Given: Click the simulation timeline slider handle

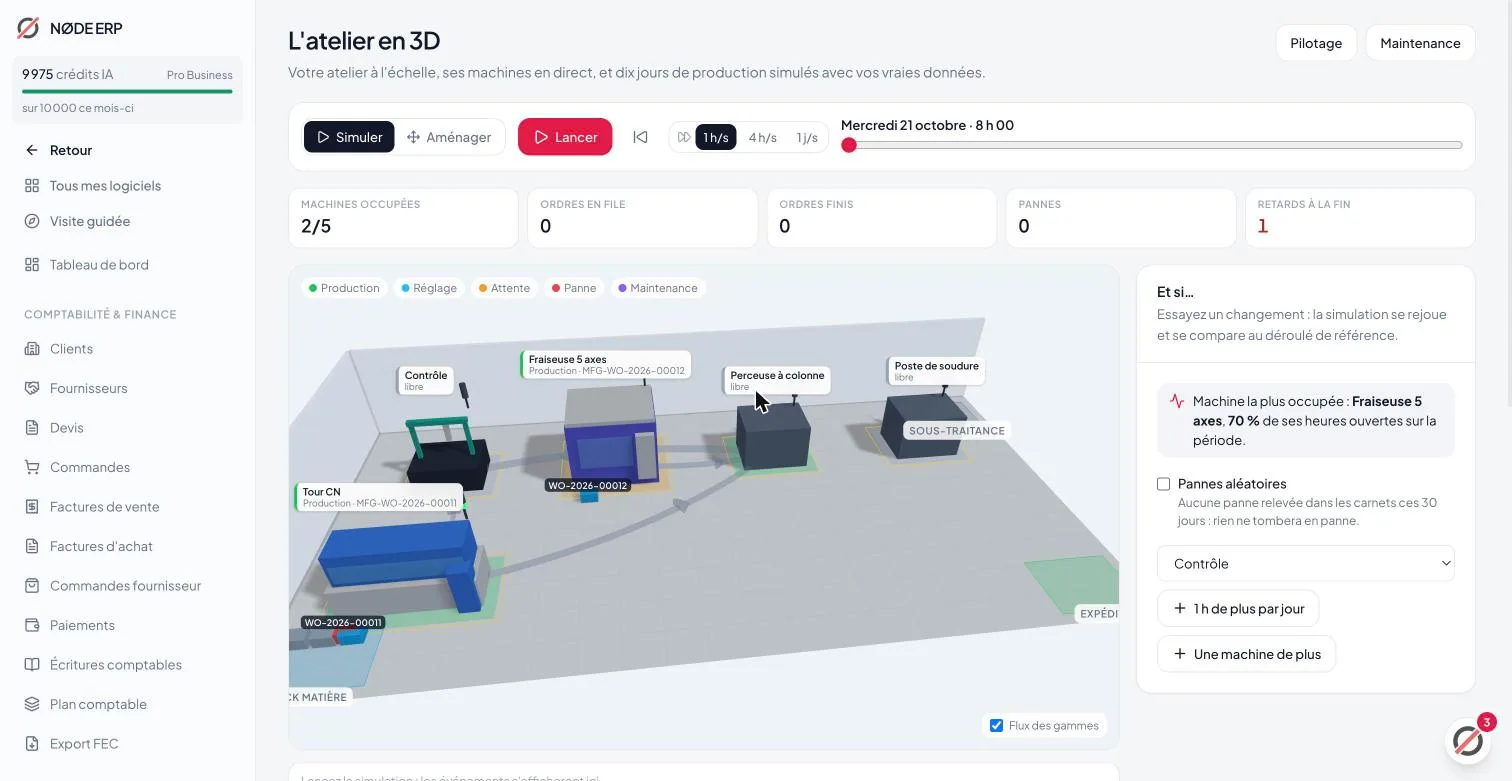Looking at the screenshot, I should click(x=849, y=145).
